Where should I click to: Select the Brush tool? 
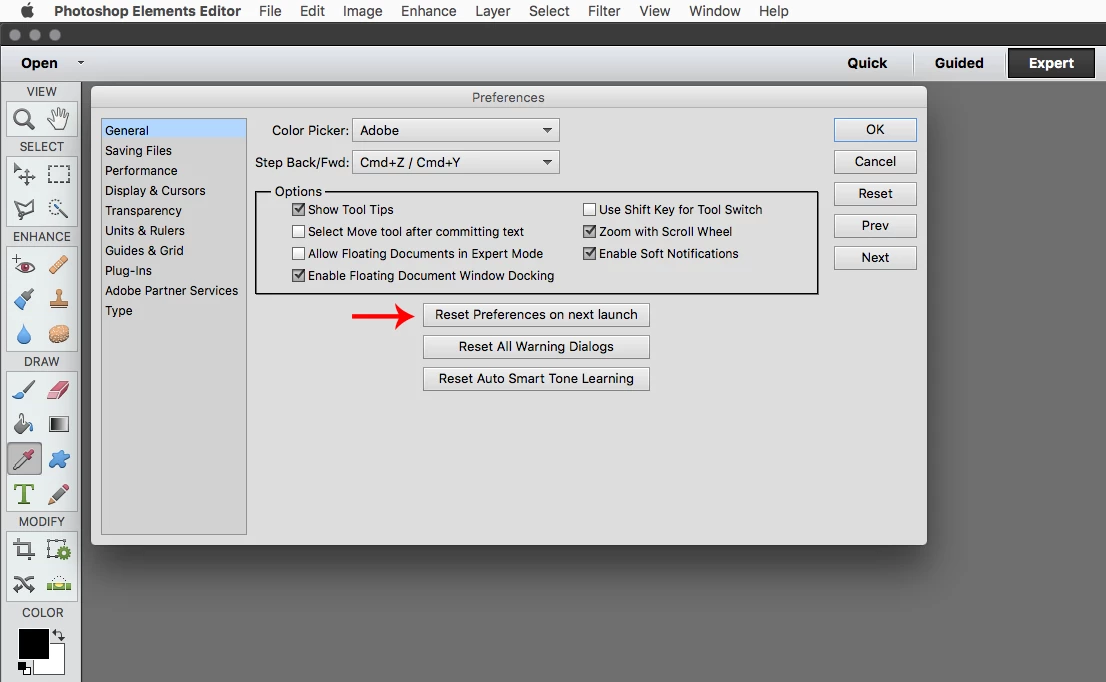[x=24, y=389]
